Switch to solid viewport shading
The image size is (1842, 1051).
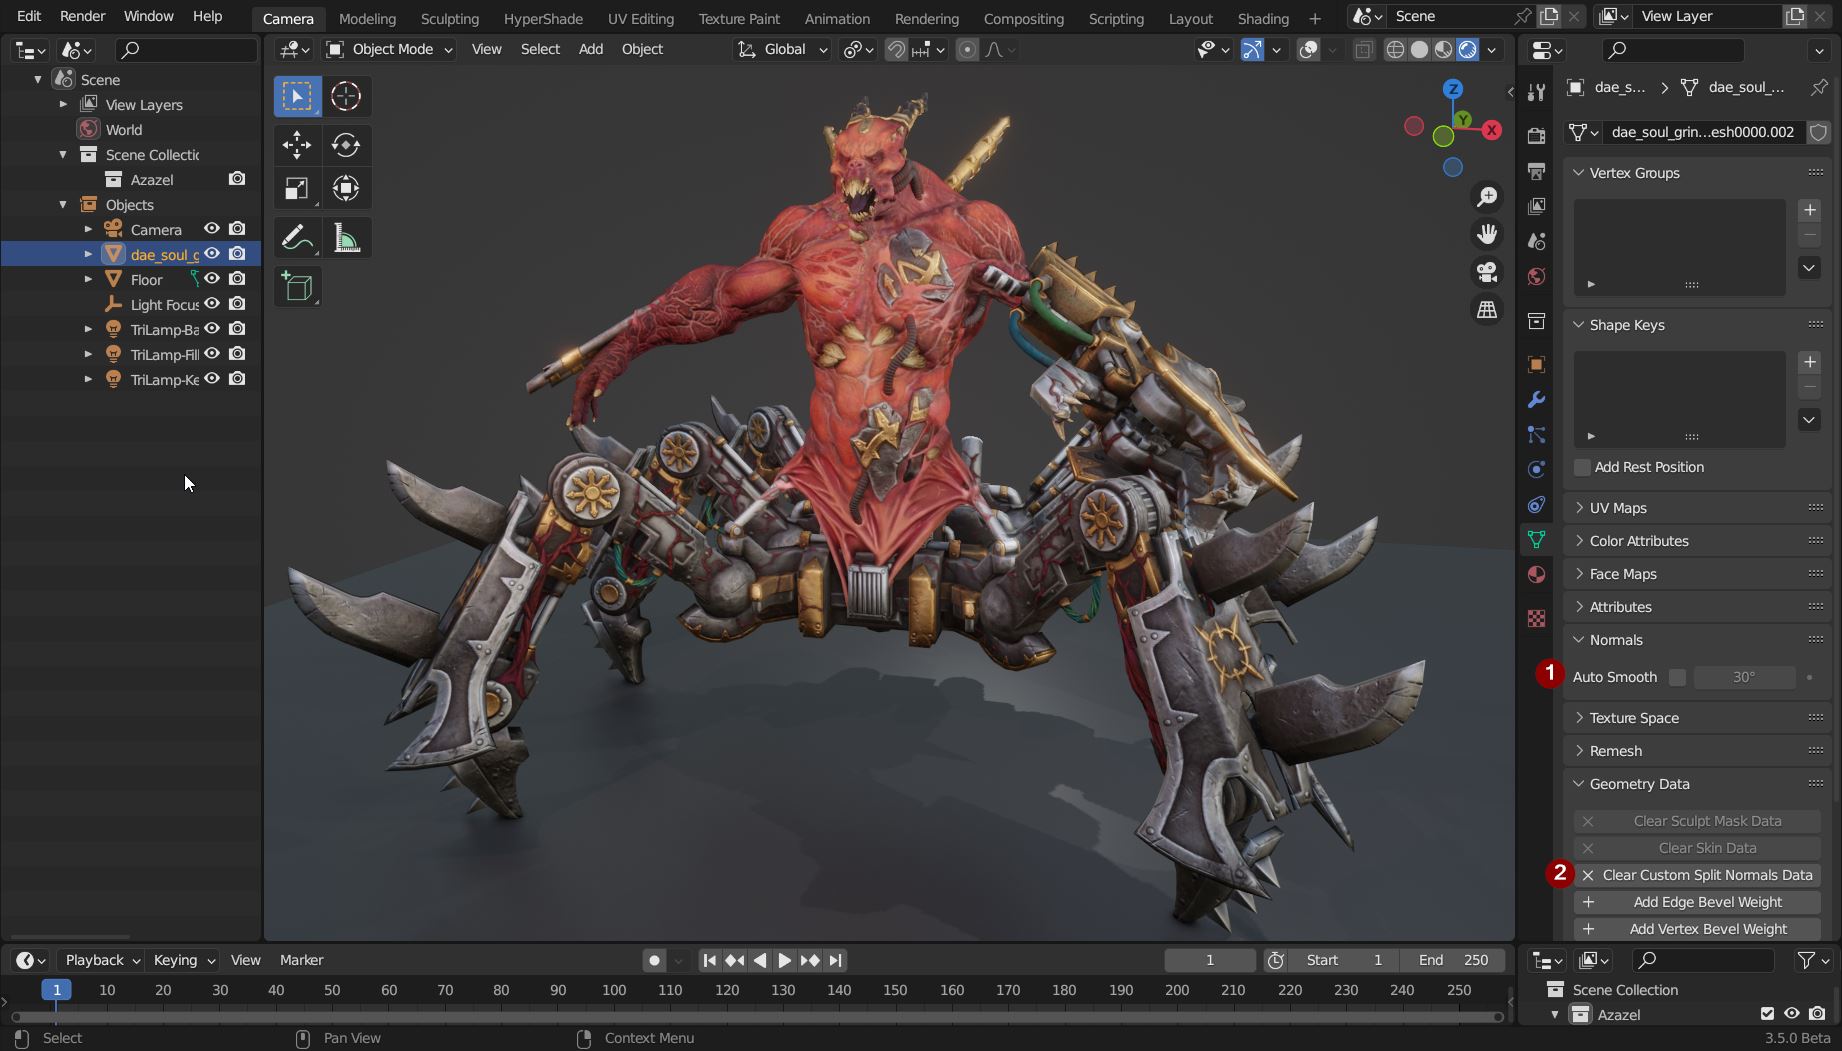click(x=1419, y=50)
